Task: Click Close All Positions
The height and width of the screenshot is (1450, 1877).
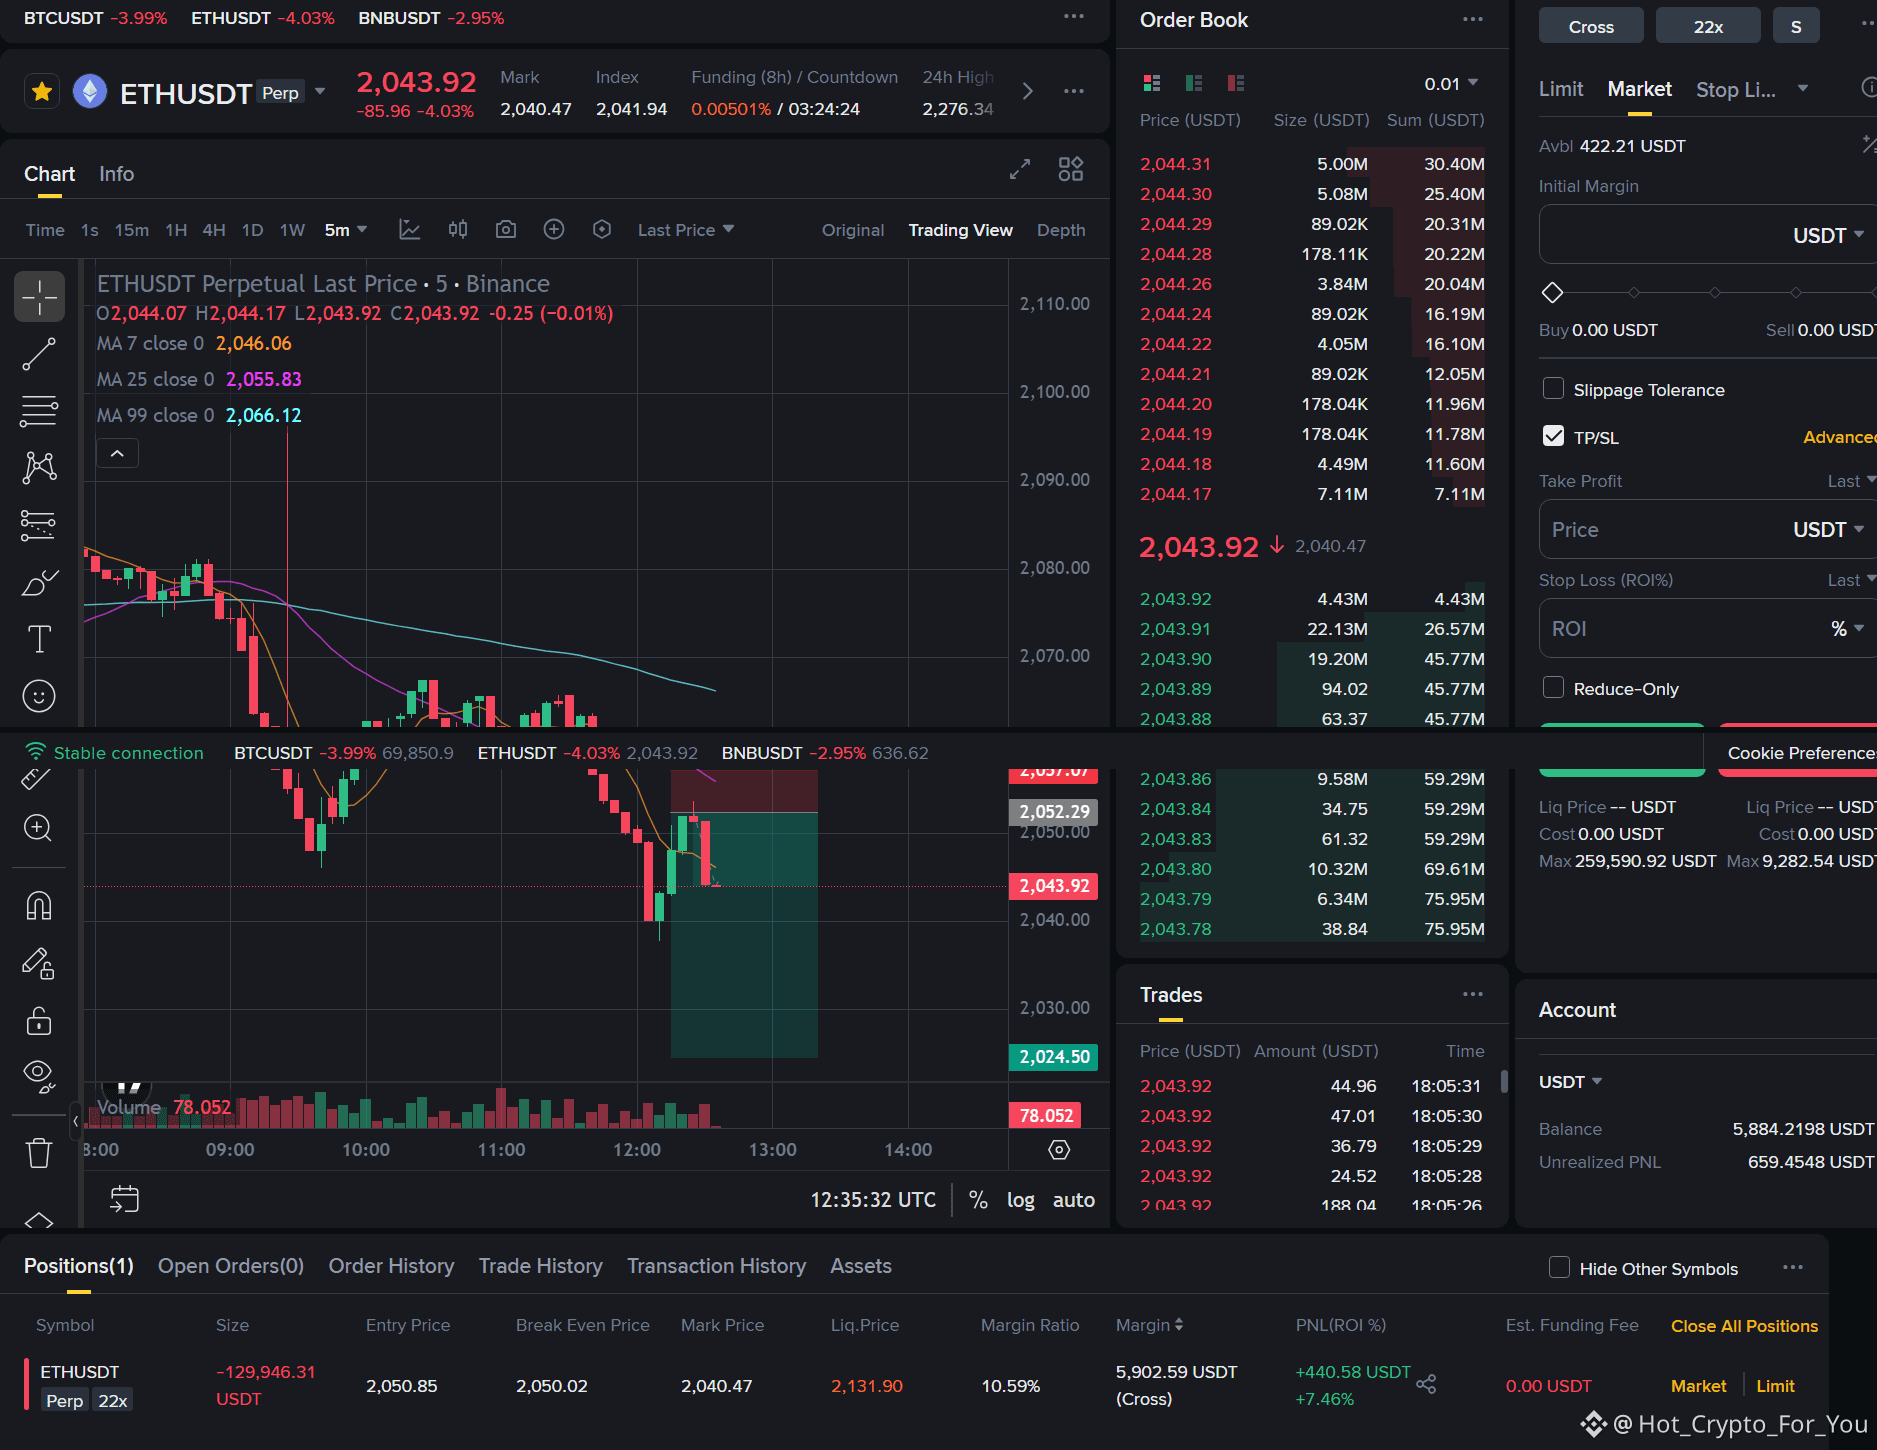Action: (1744, 1326)
